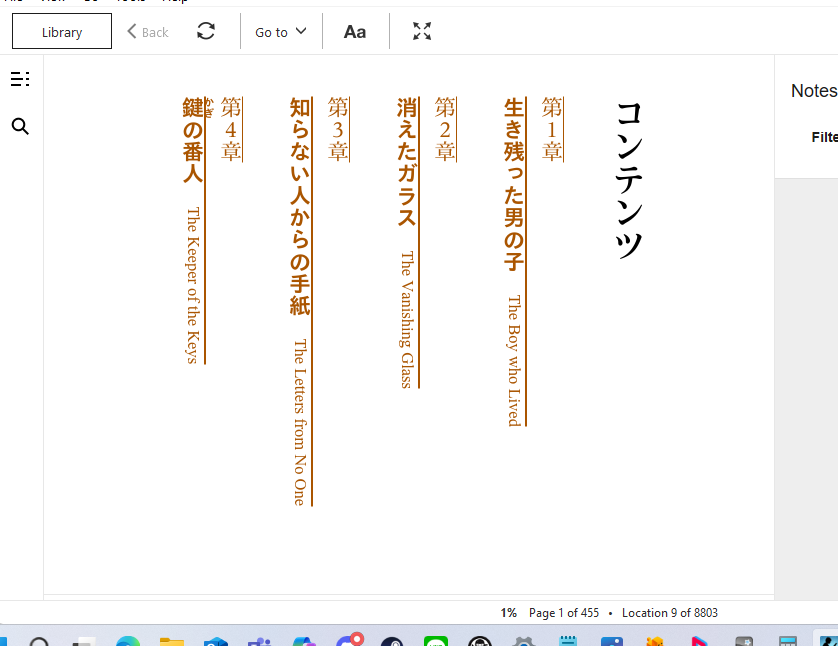Viewport: 838px width, 646px height.
Task: Open chapter link 第1章
Action: (x=552, y=129)
